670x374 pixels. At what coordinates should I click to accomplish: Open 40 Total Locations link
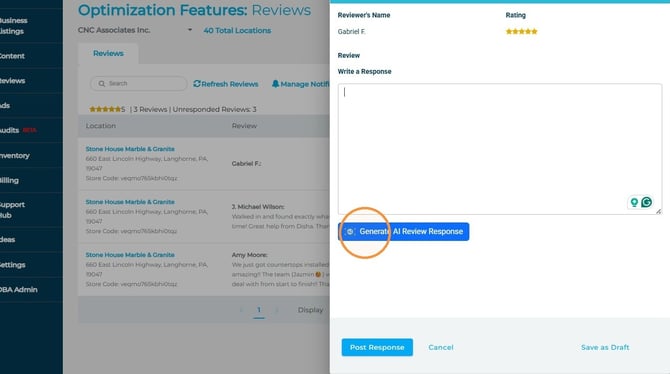(237, 30)
